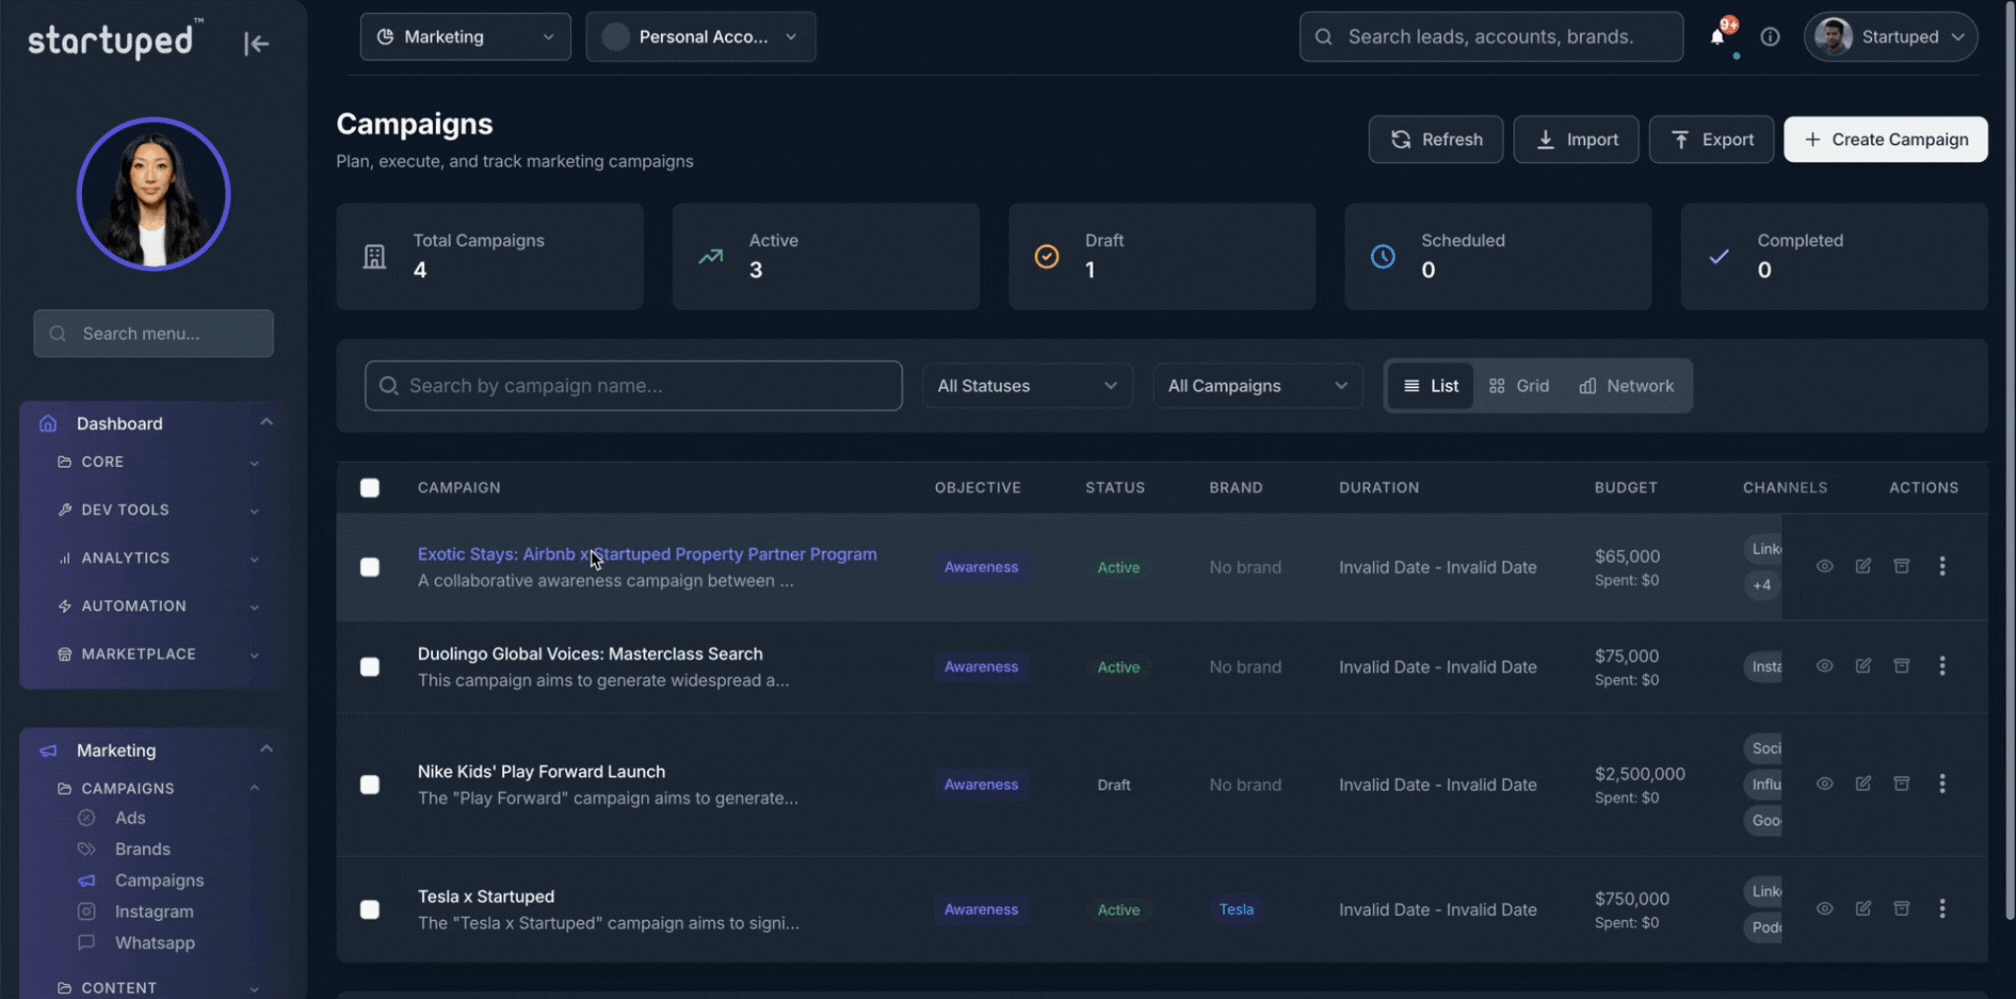
Task: Edit the Duolingo Global Voices campaign via pencil icon
Action: (x=1864, y=666)
